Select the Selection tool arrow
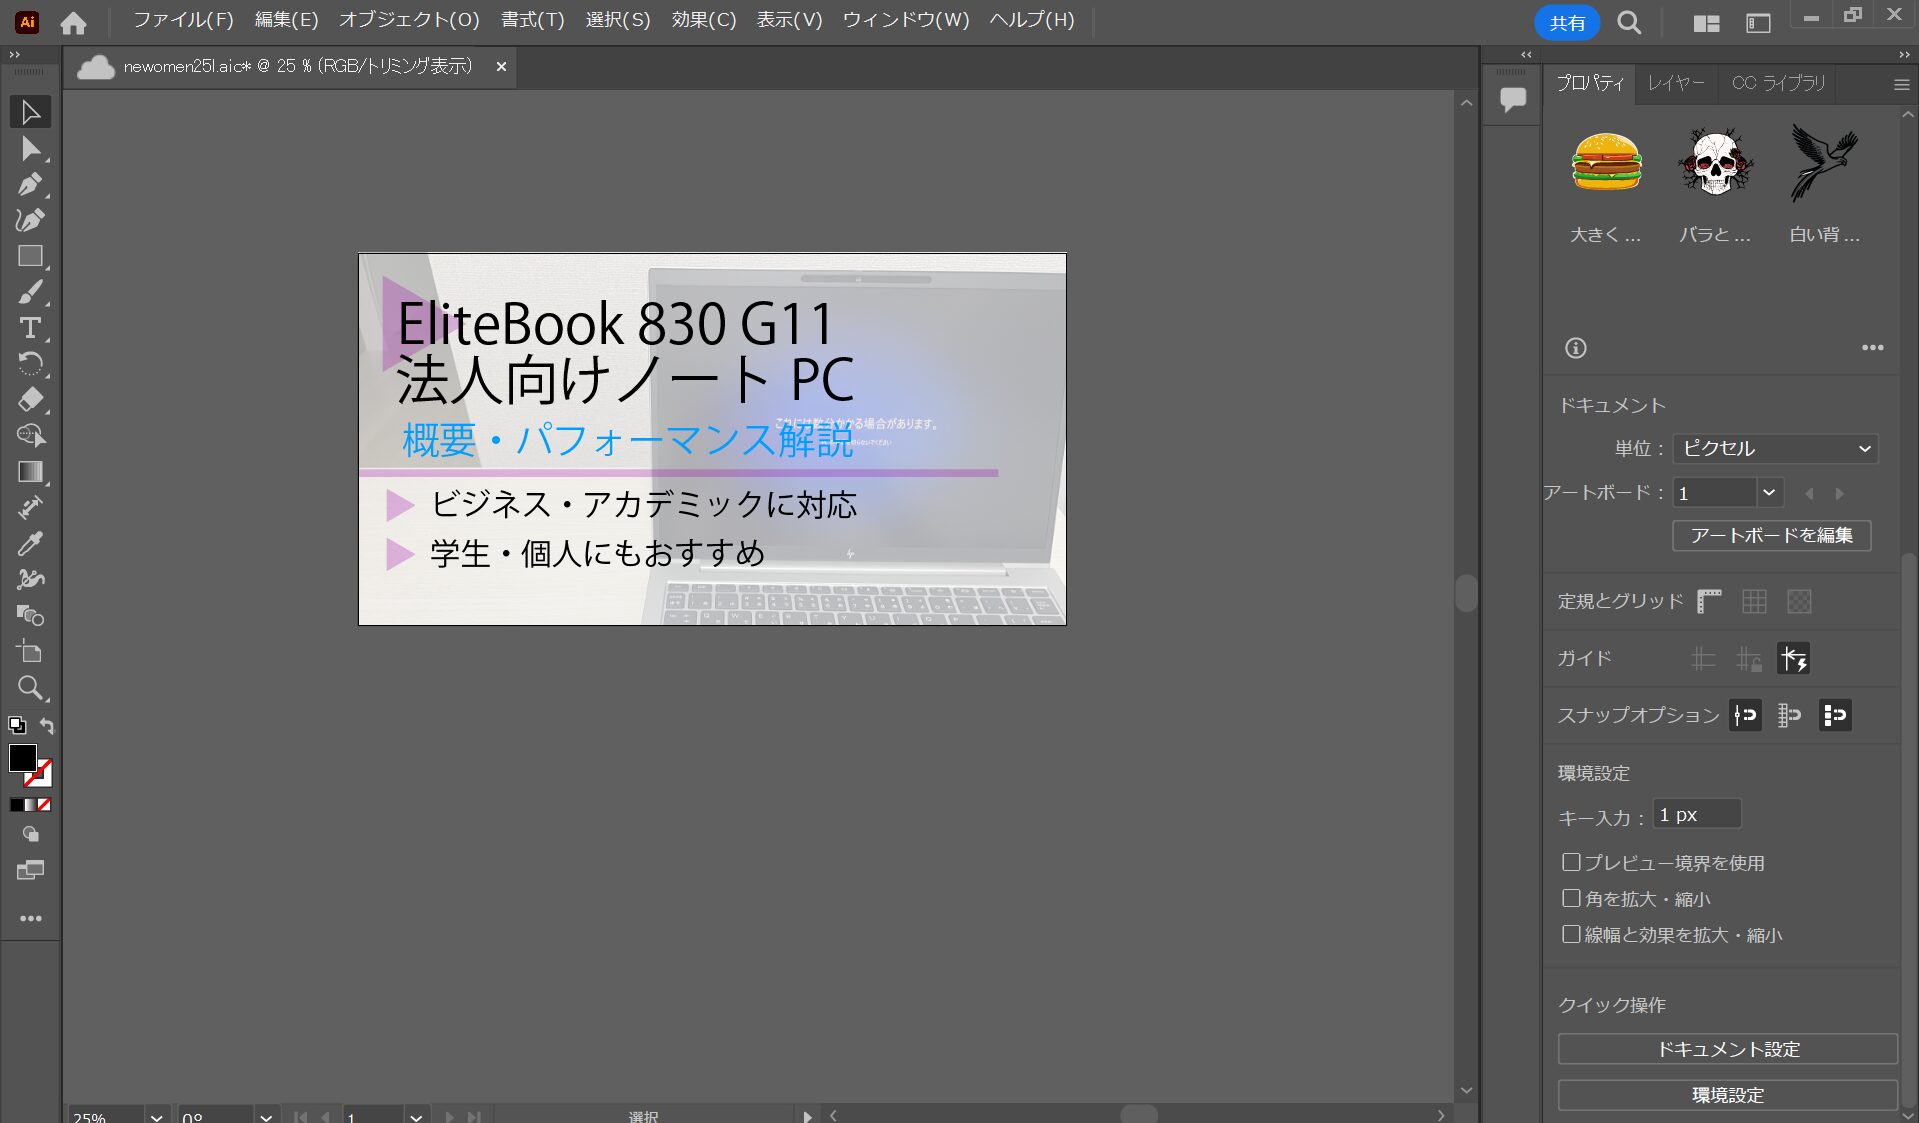 point(30,112)
